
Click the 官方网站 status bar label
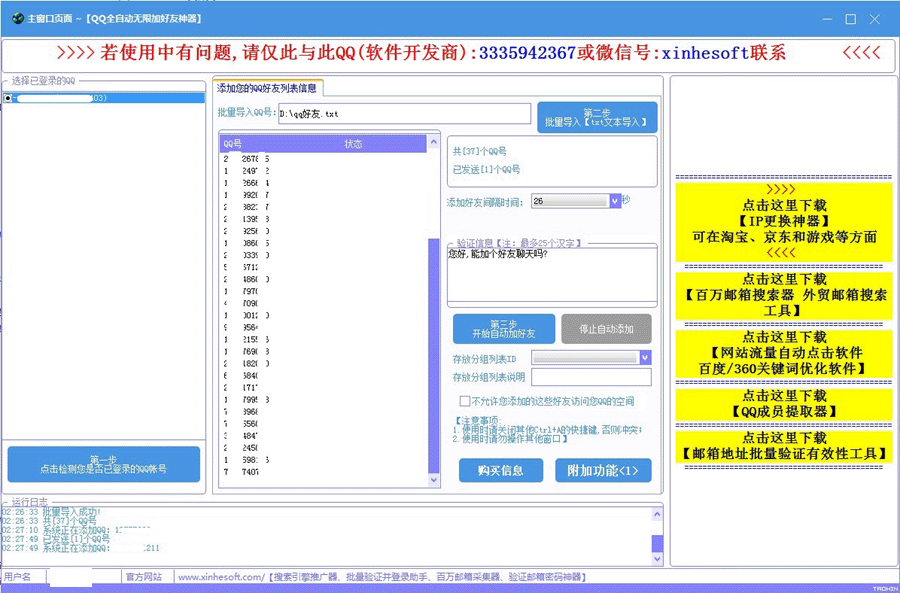point(143,577)
